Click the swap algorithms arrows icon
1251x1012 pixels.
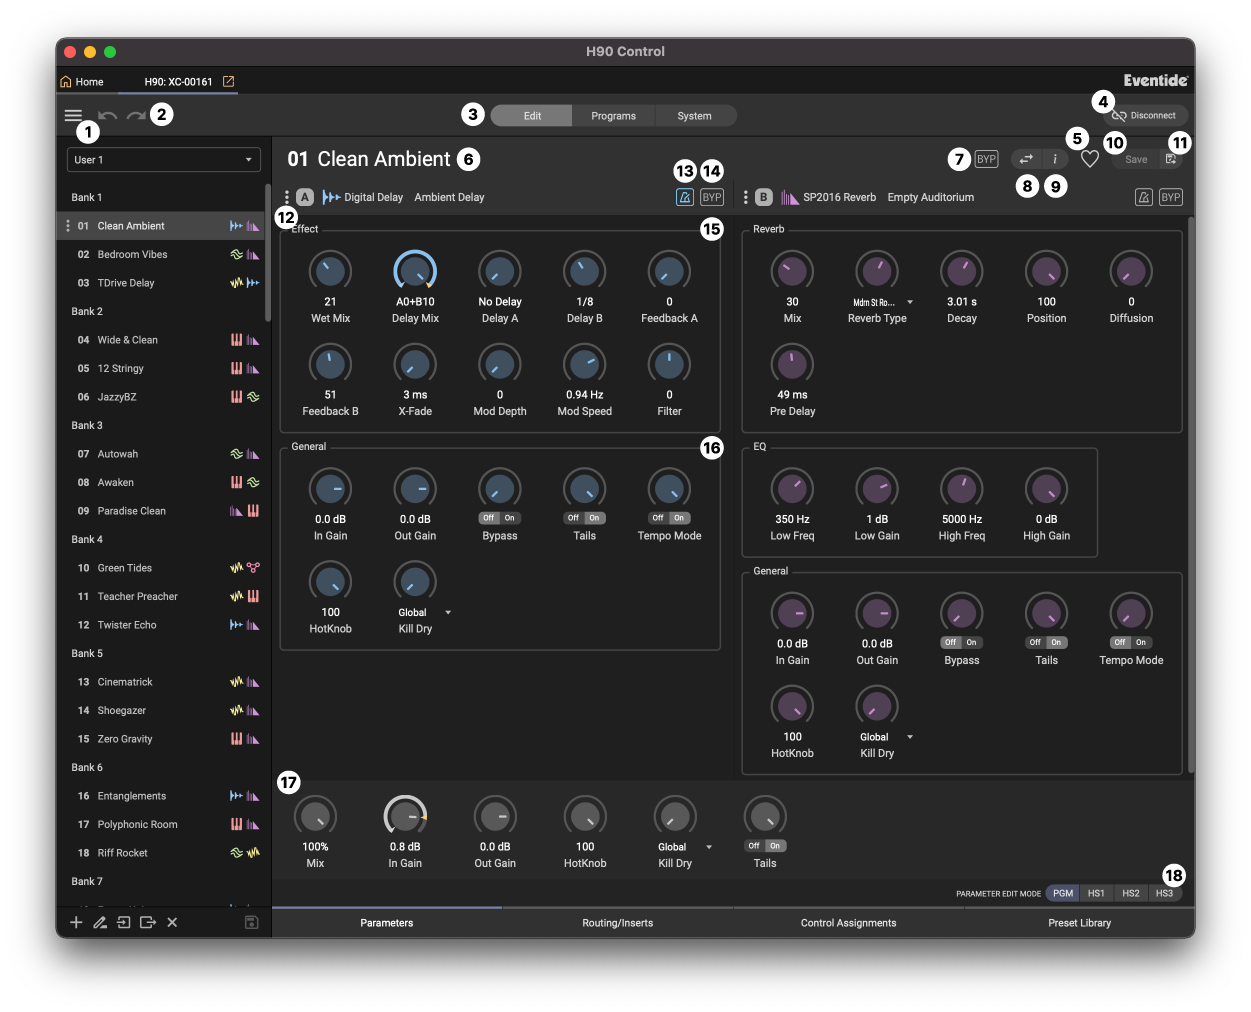1026,159
